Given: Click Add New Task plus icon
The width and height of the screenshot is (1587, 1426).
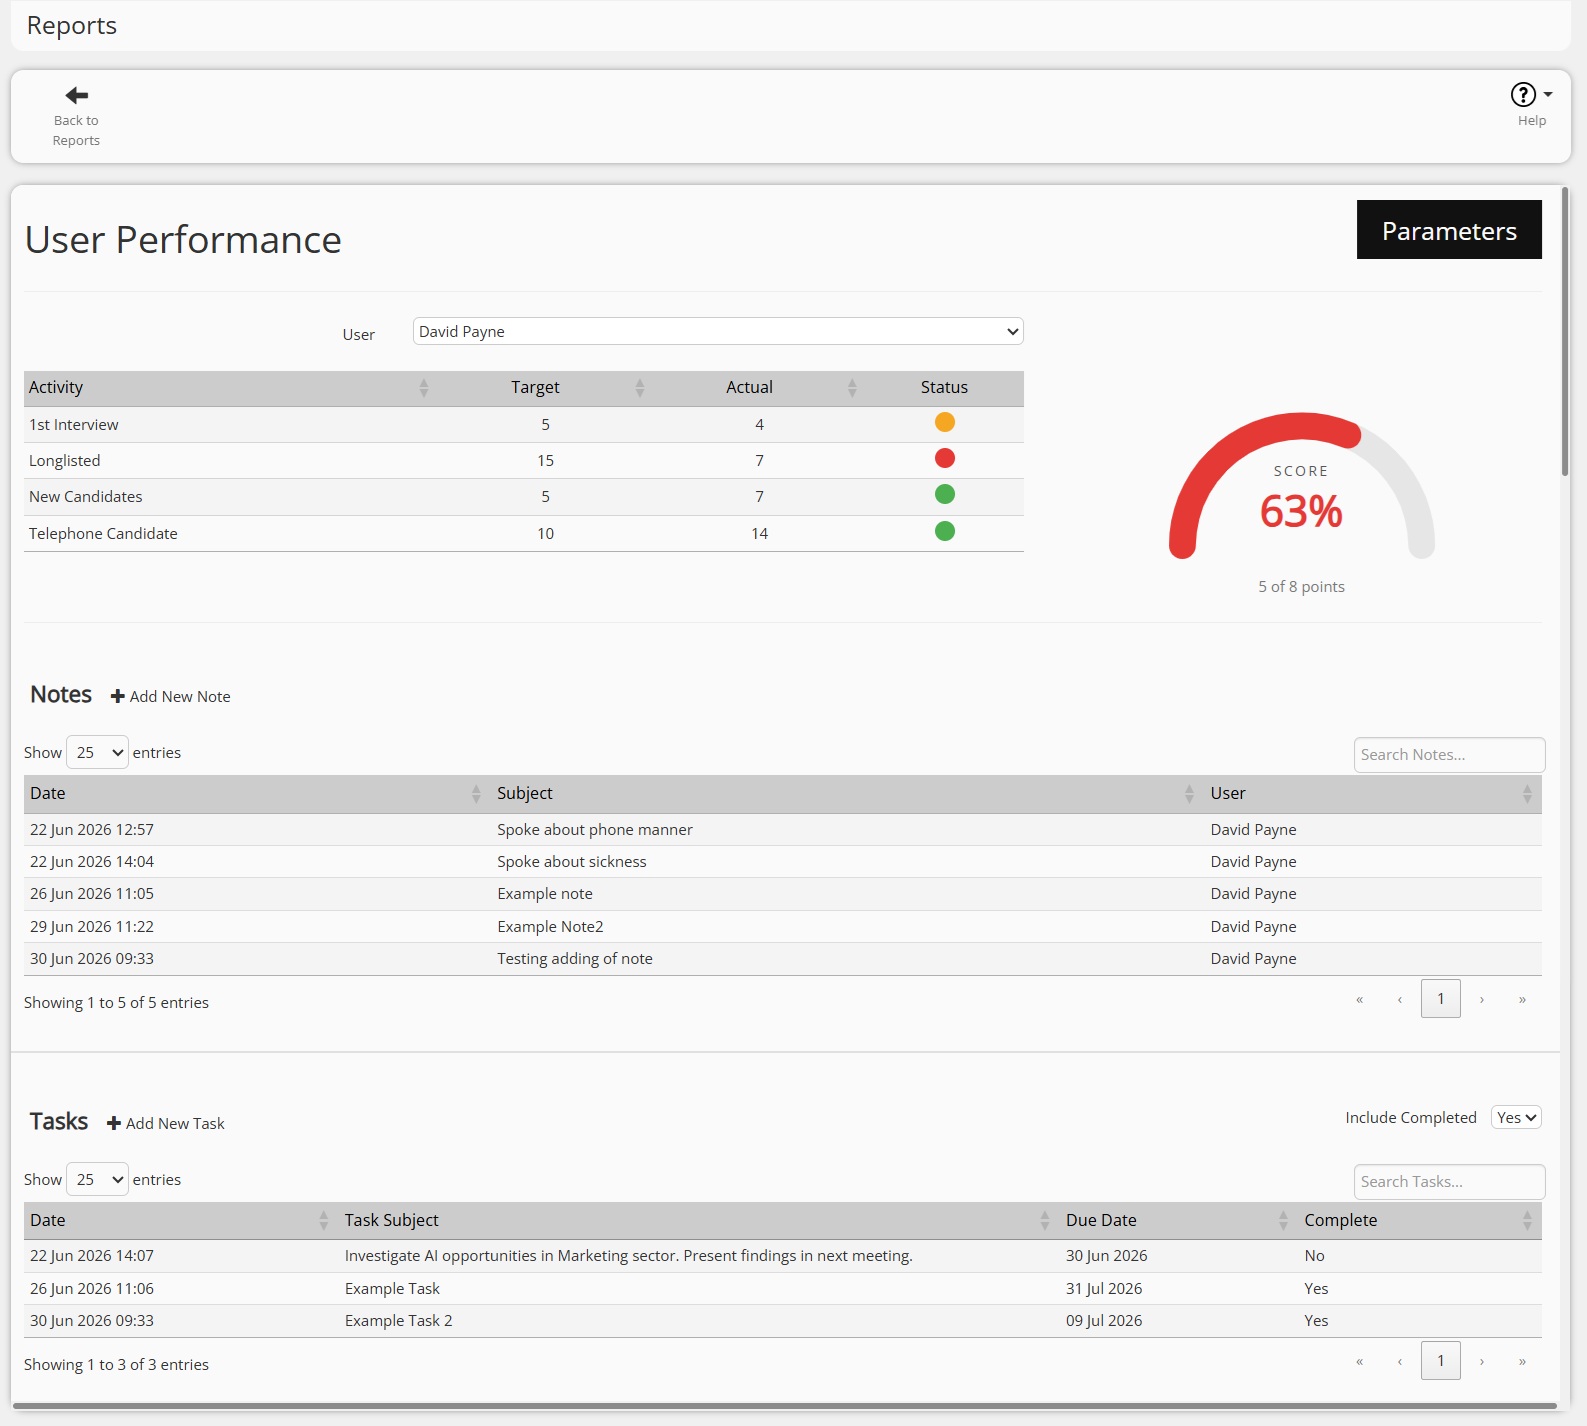Looking at the screenshot, I should coord(114,1123).
